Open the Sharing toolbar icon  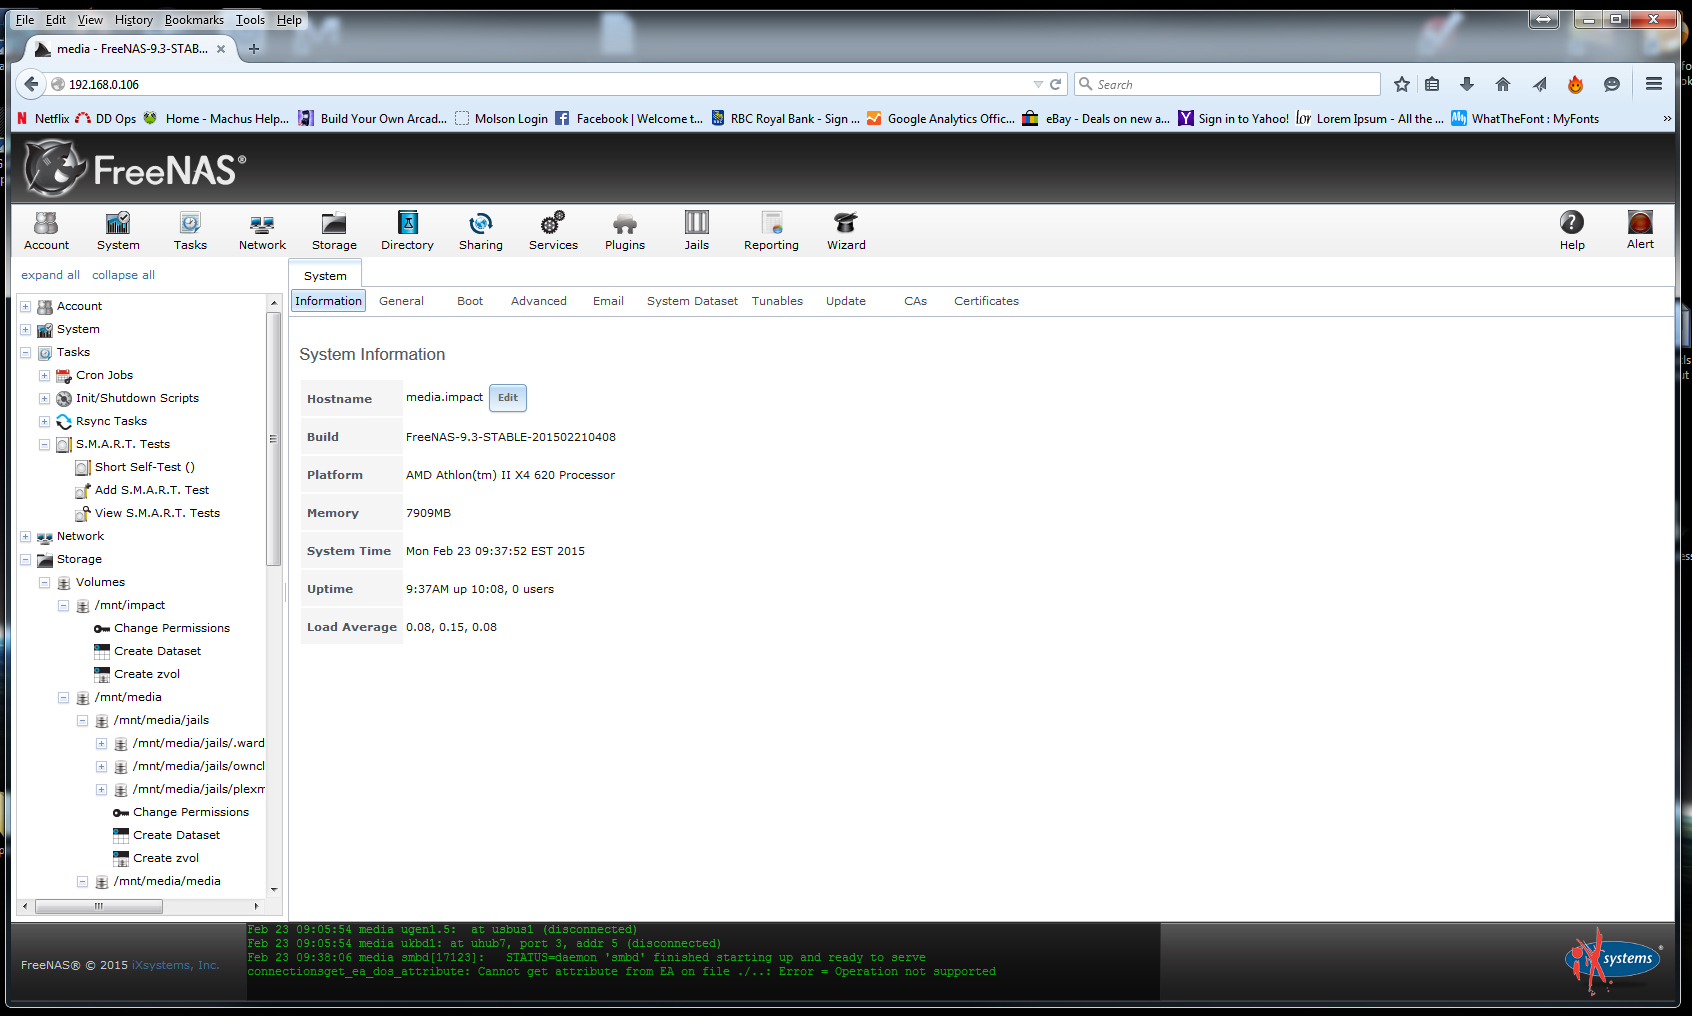pyautogui.click(x=481, y=231)
